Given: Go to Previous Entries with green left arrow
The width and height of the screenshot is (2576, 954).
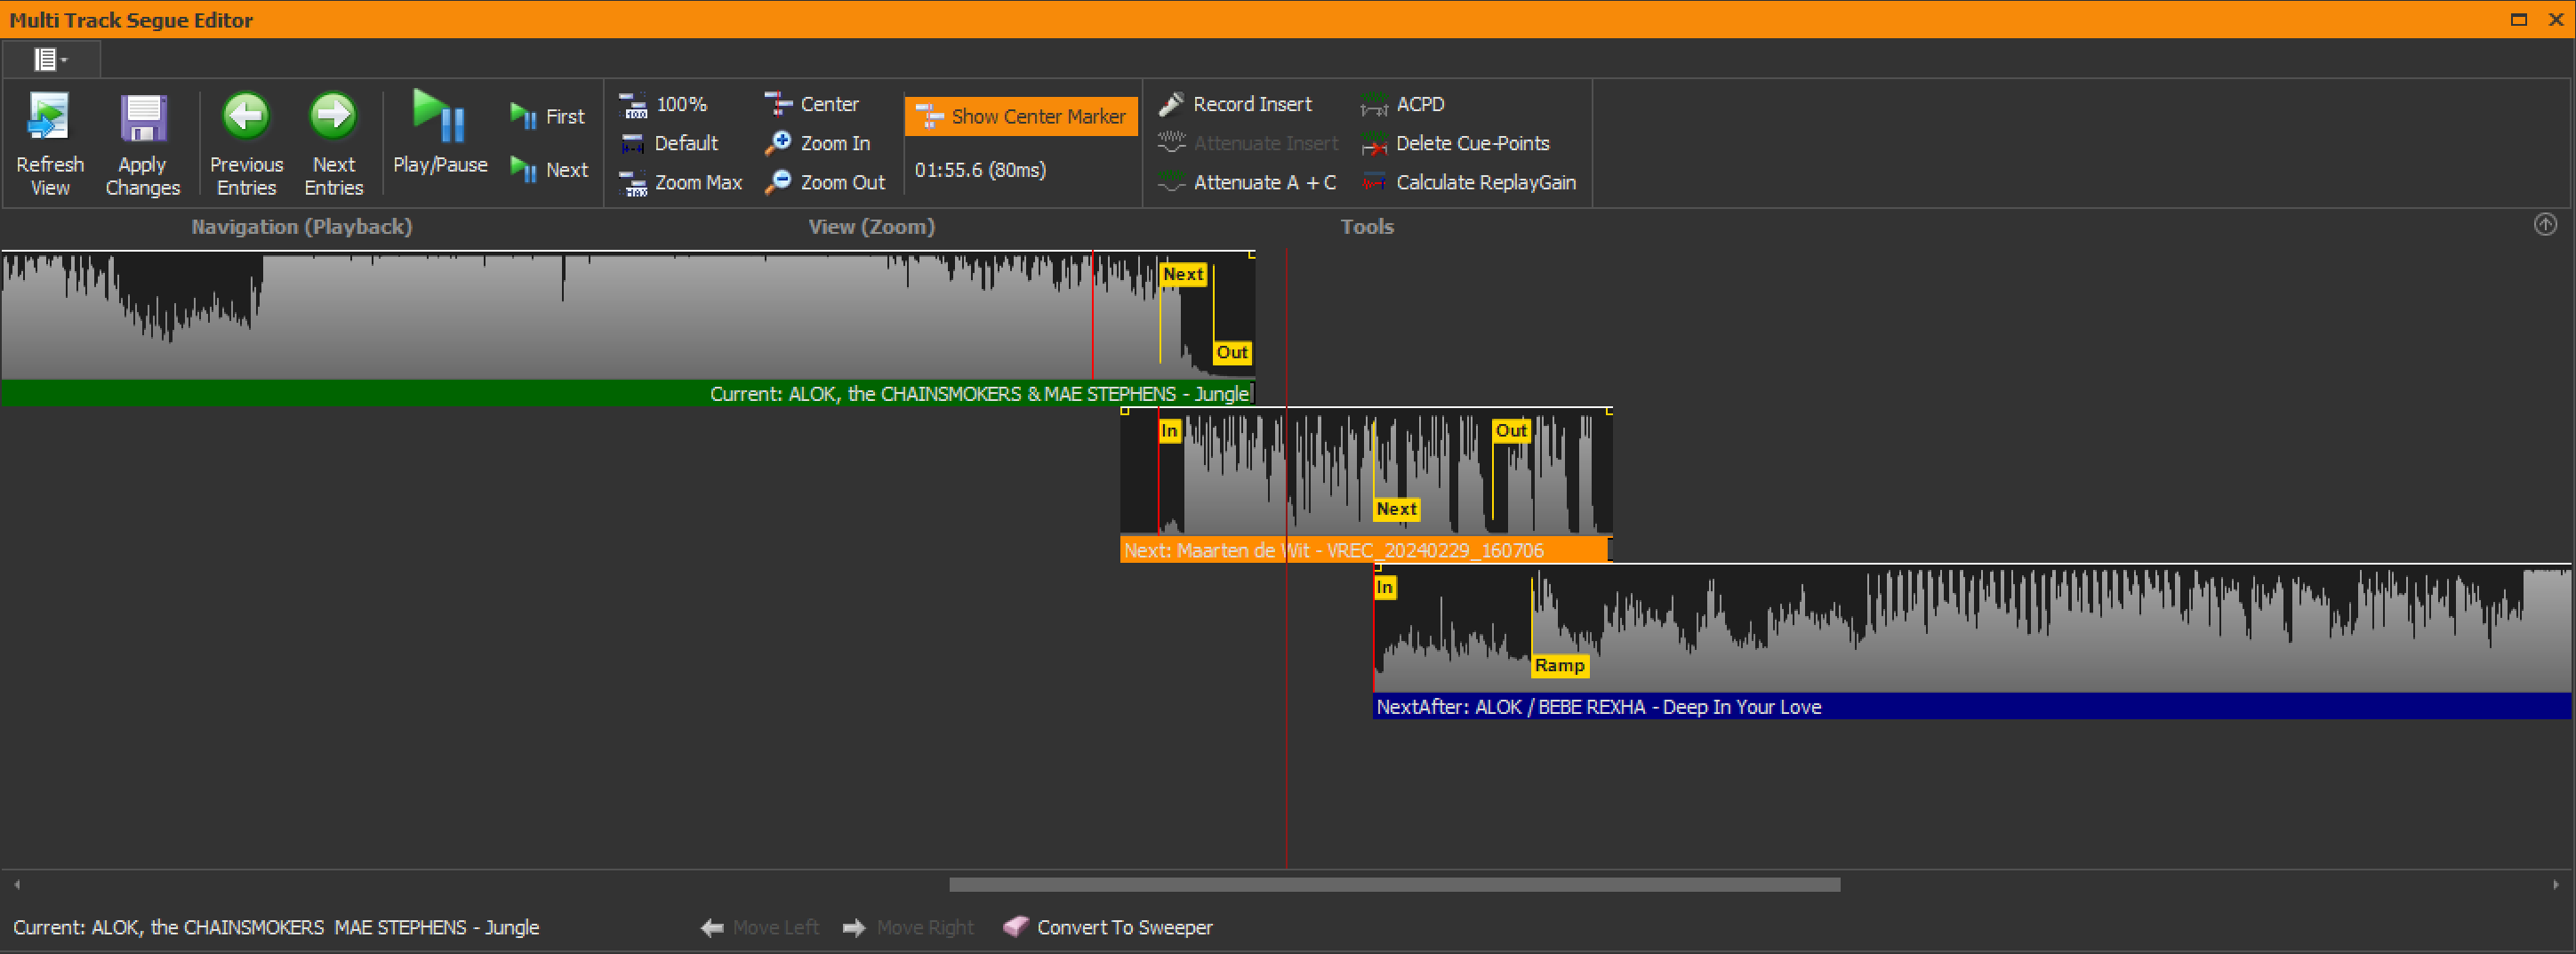Looking at the screenshot, I should coord(246,116).
